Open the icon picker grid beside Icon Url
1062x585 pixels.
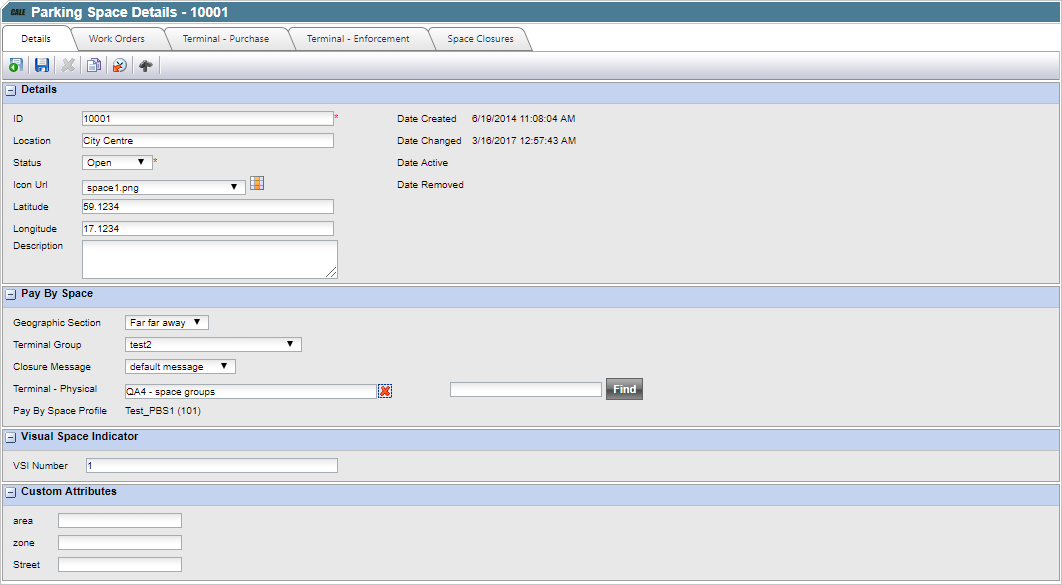pyautogui.click(x=257, y=183)
